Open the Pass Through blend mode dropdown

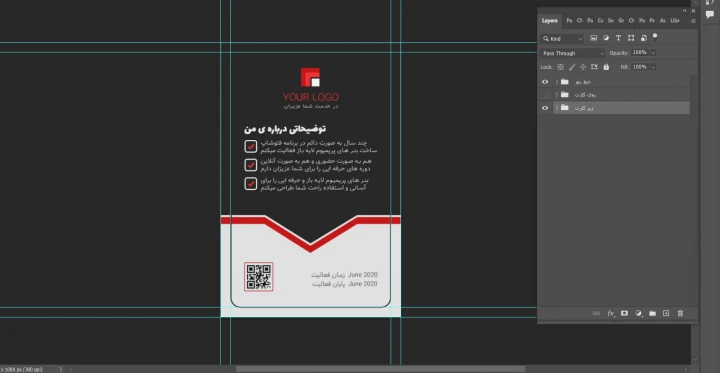(572, 53)
